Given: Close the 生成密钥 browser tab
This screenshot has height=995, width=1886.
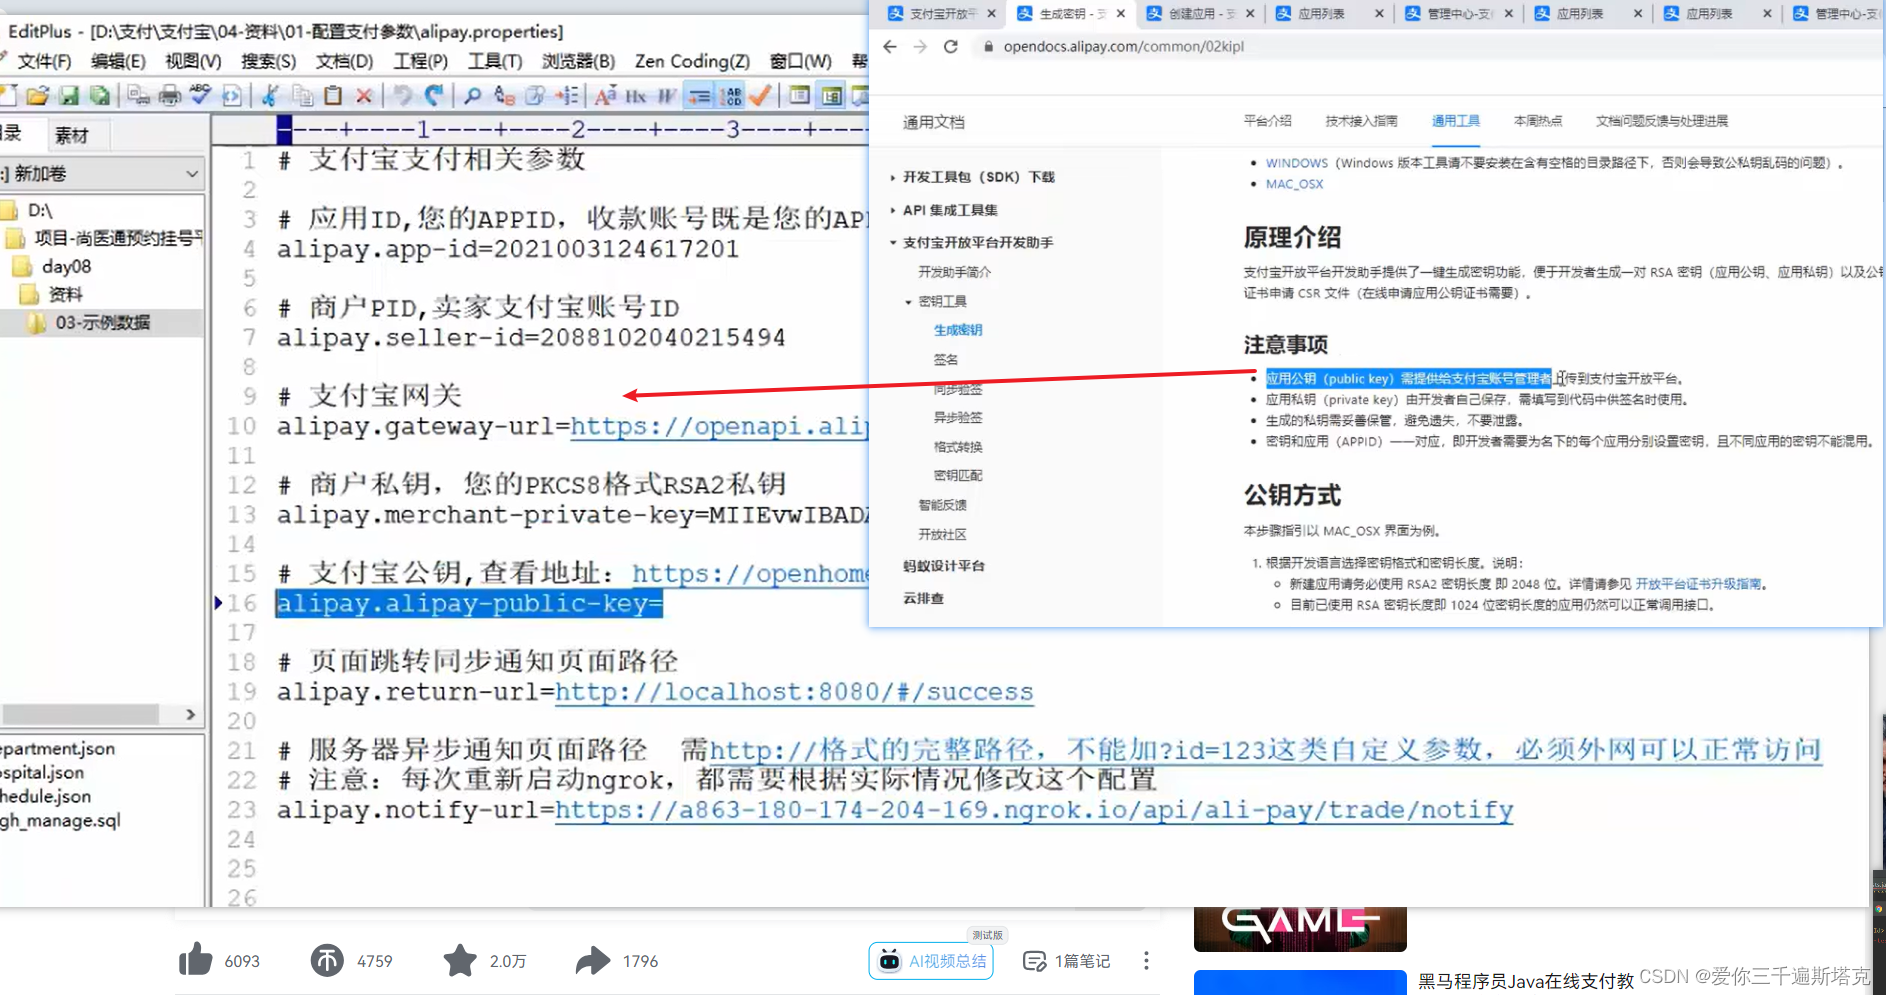Looking at the screenshot, I should click(x=1121, y=14).
